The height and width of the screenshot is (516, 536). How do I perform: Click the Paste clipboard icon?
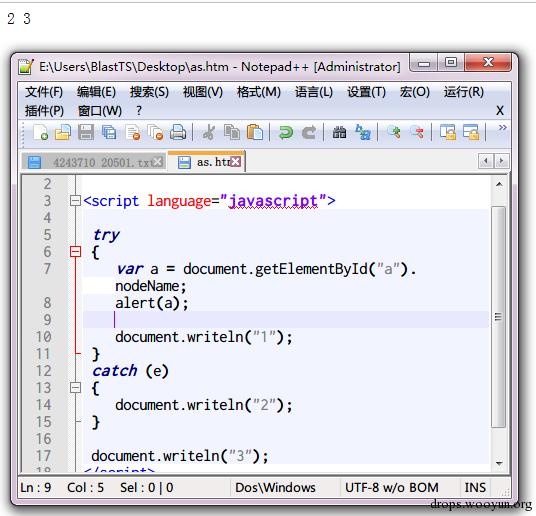pyautogui.click(x=255, y=132)
